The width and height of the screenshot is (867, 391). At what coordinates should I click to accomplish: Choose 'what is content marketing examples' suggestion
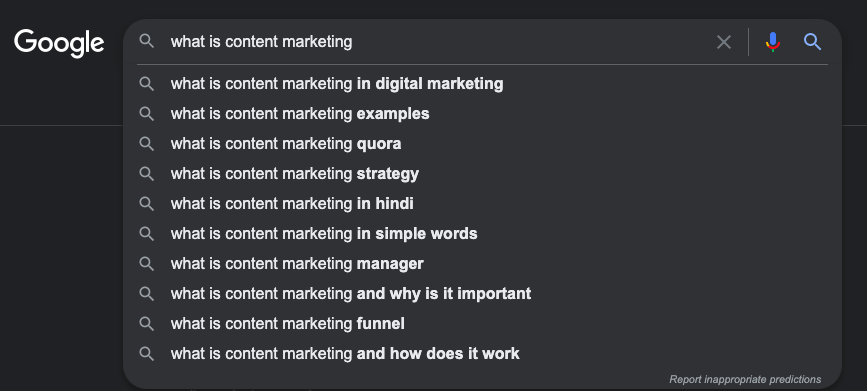482,114
